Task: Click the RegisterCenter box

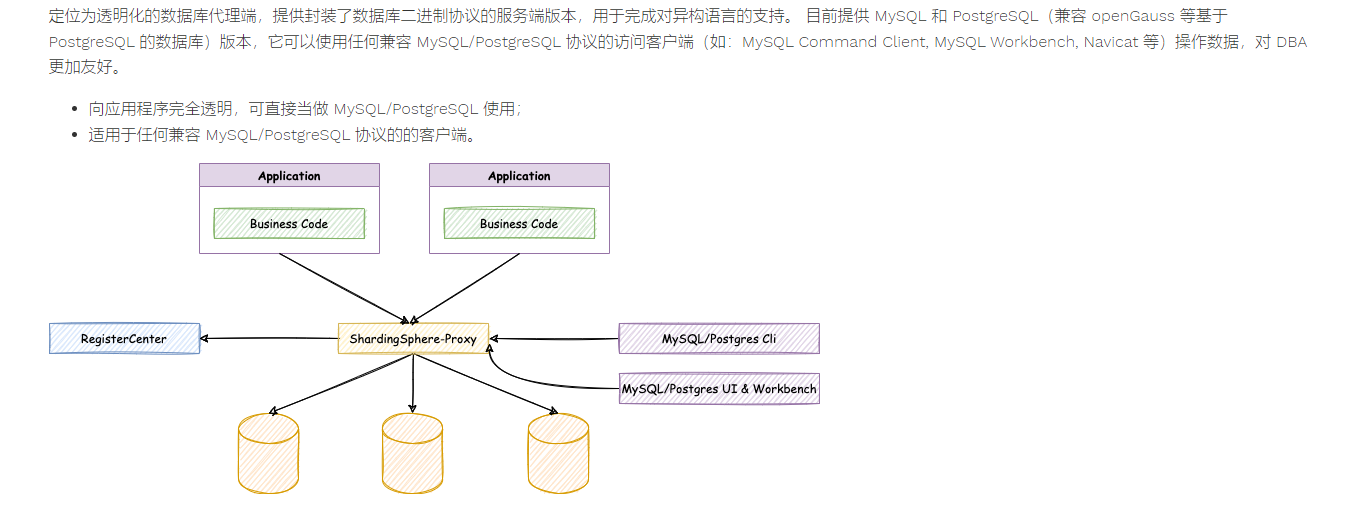Action: [124, 339]
